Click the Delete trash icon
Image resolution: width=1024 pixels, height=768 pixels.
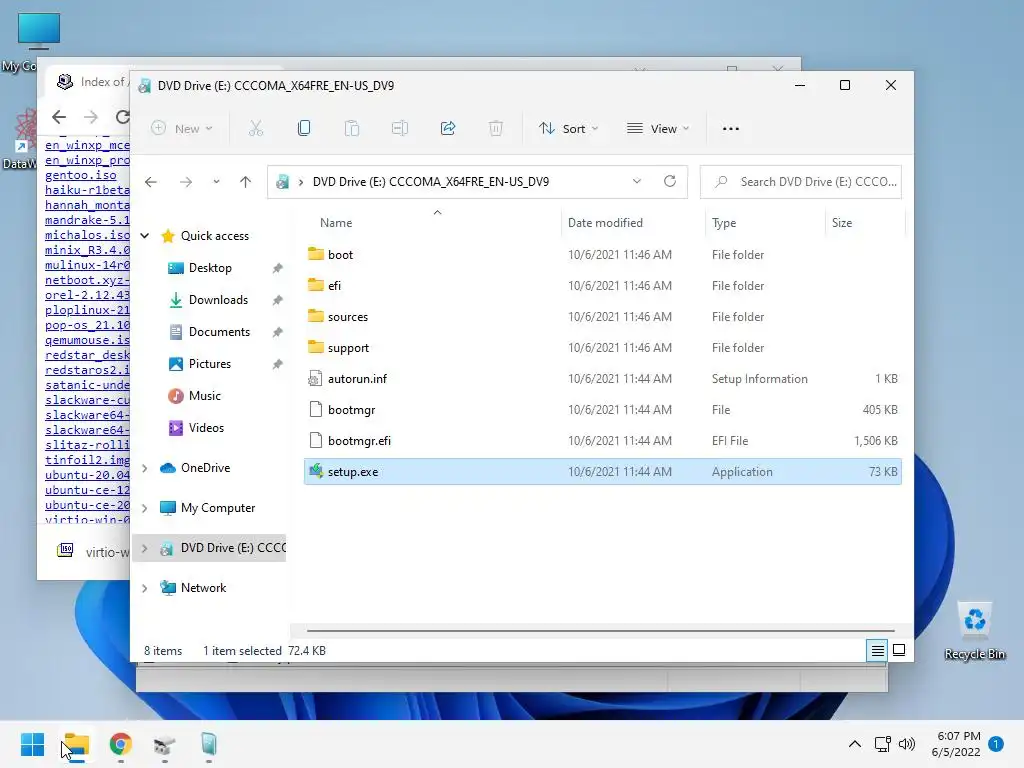496,129
